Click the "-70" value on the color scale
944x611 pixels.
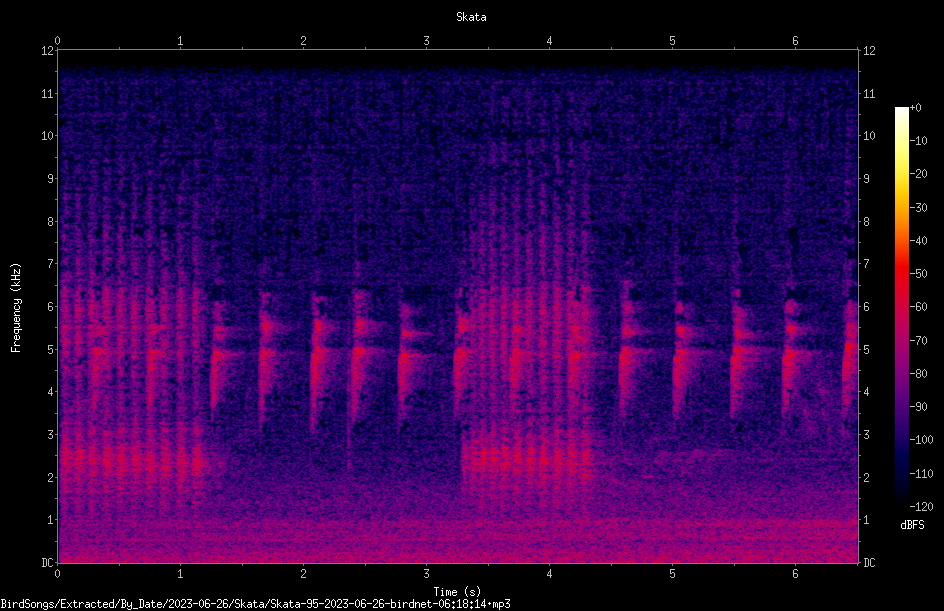[x=918, y=341]
